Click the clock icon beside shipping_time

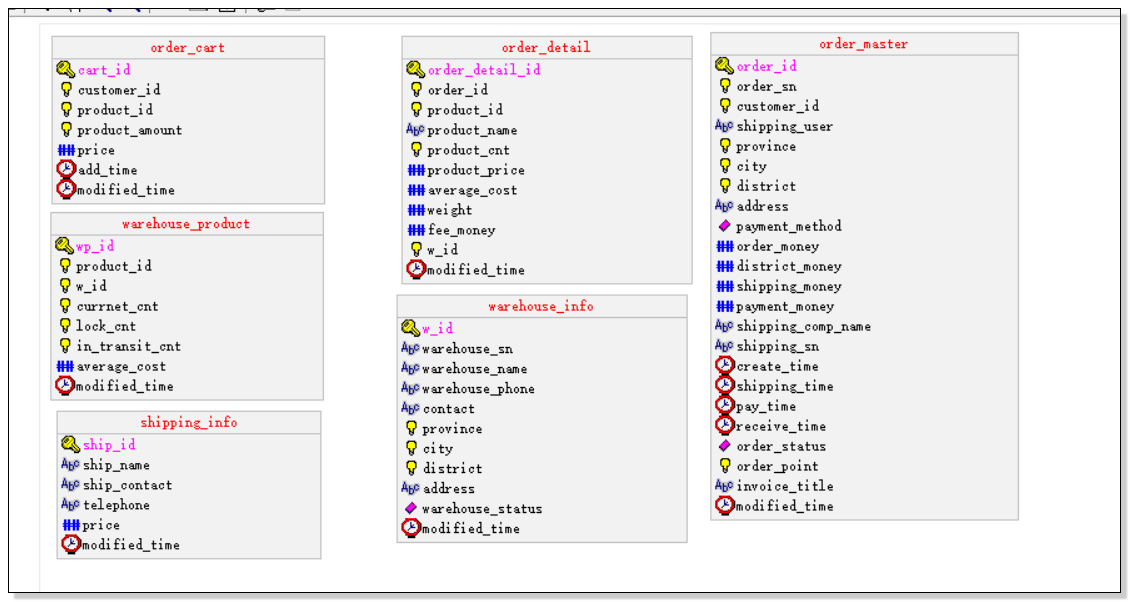click(x=724, y=386)
